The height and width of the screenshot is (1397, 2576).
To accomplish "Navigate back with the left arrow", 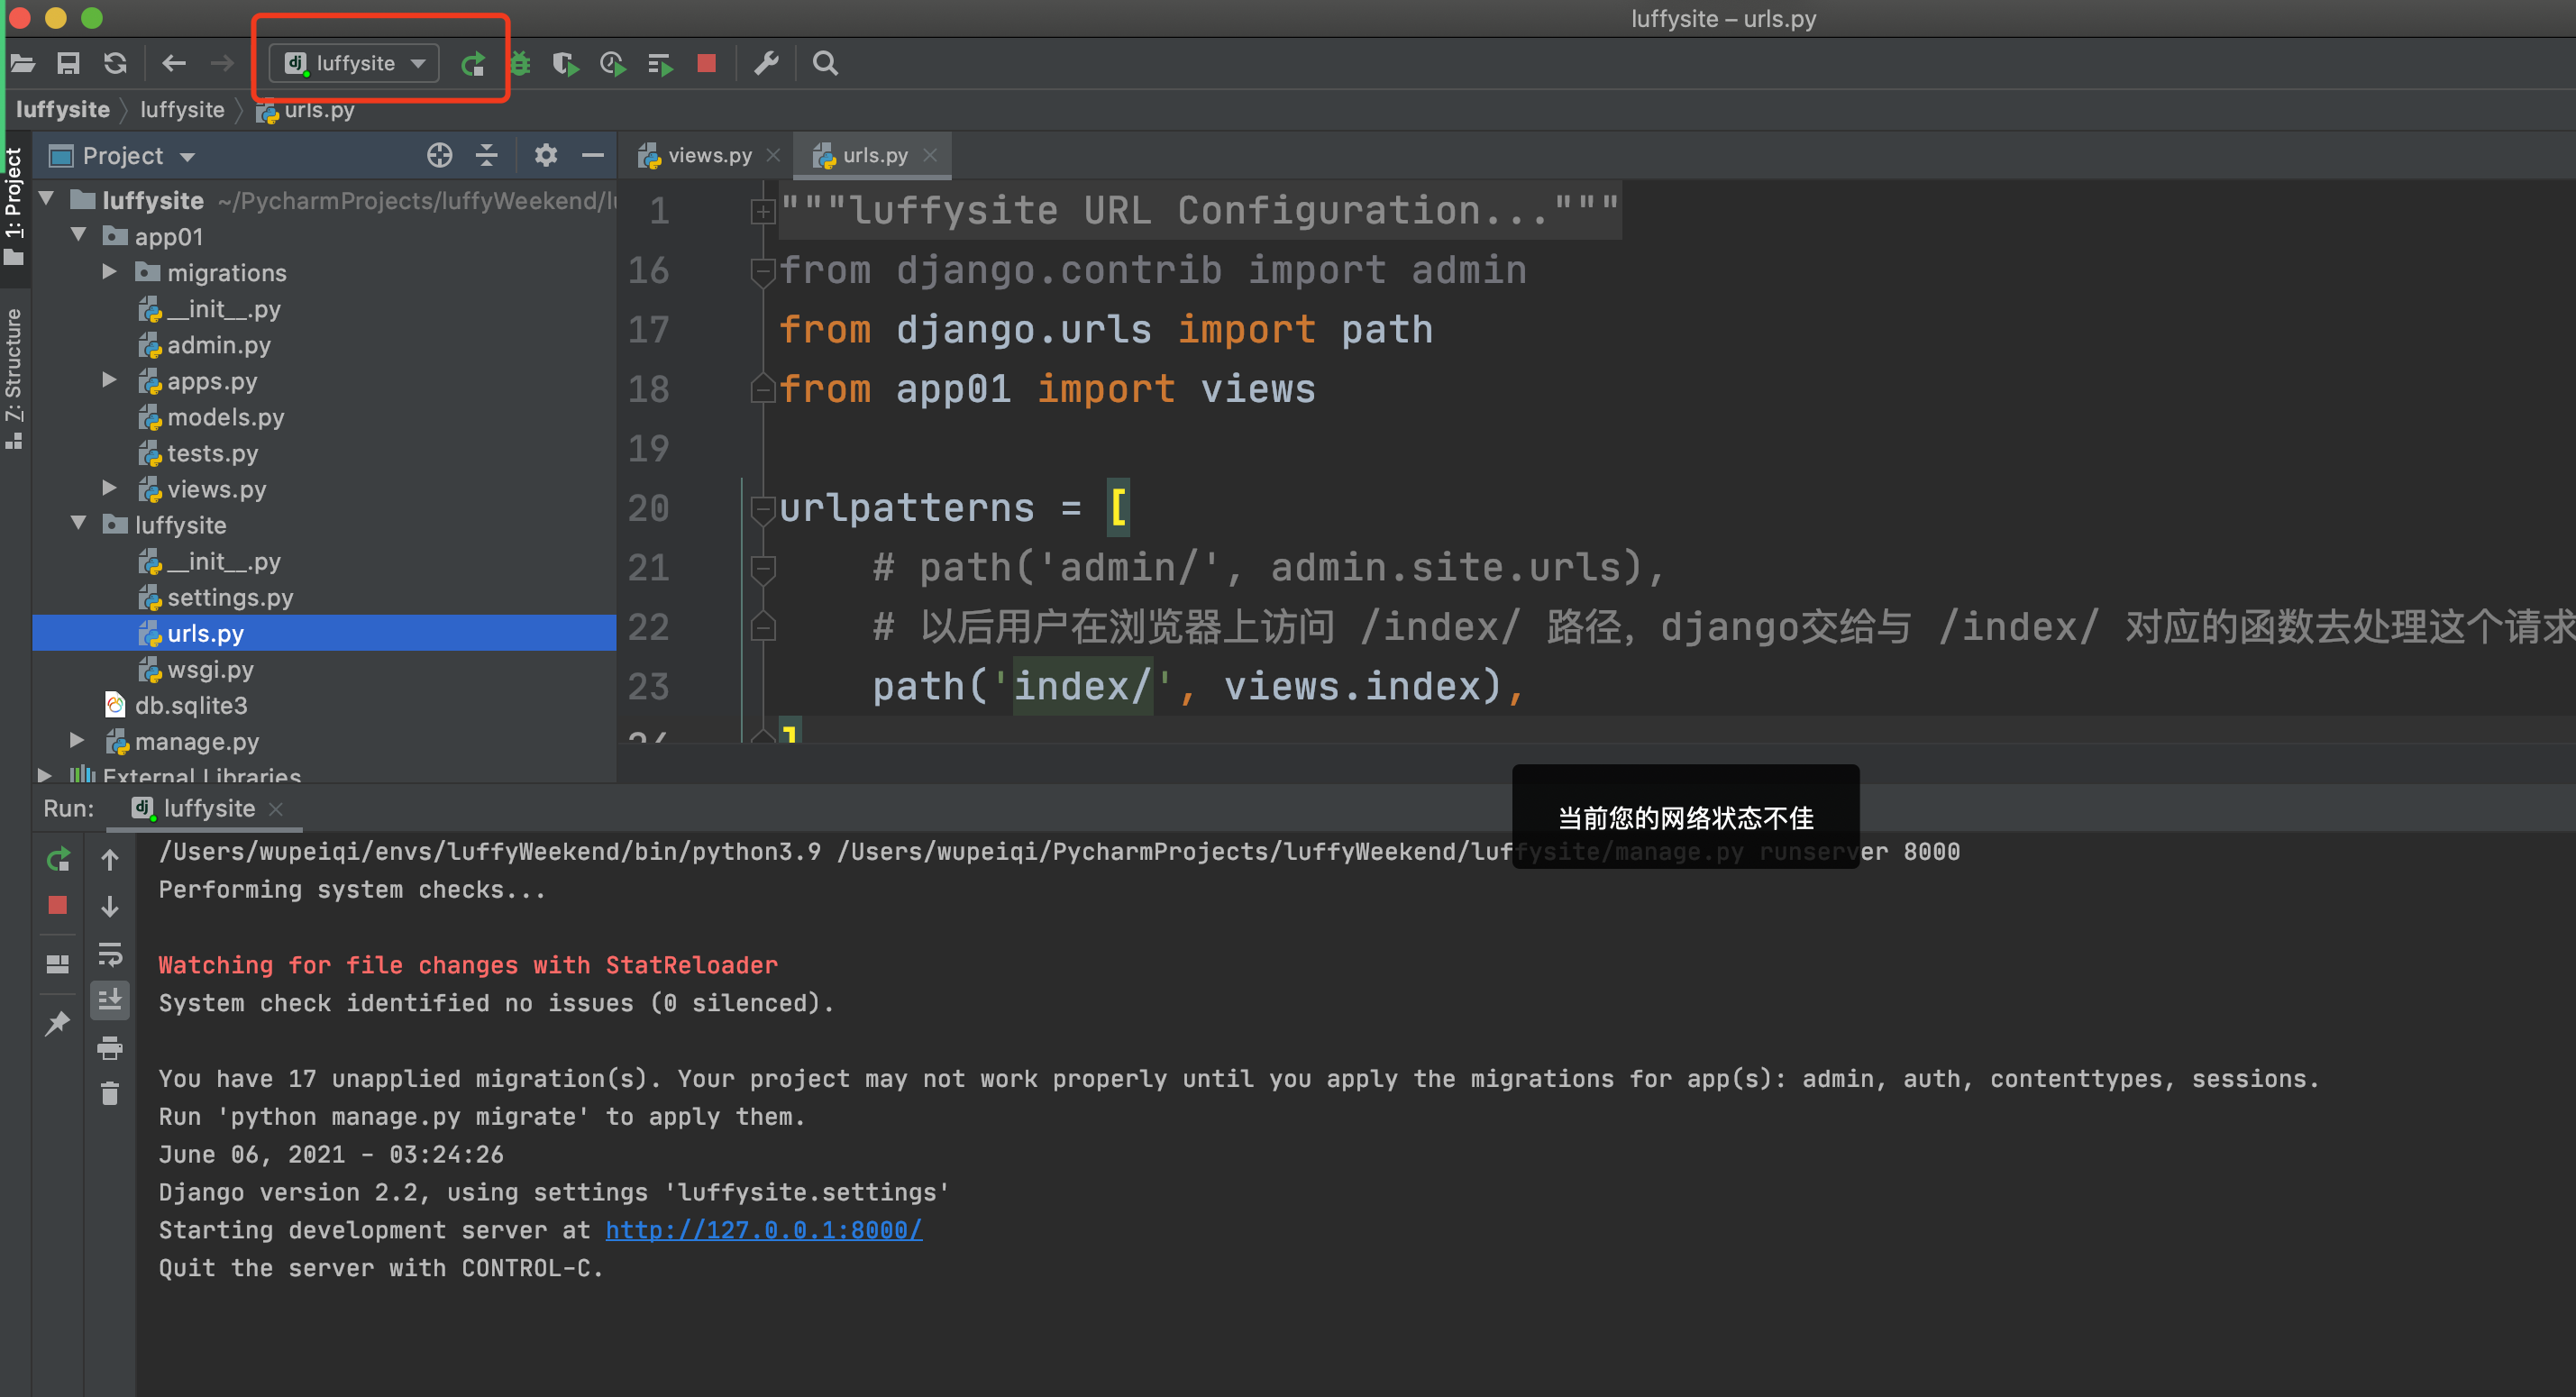I will click(174, 63).
